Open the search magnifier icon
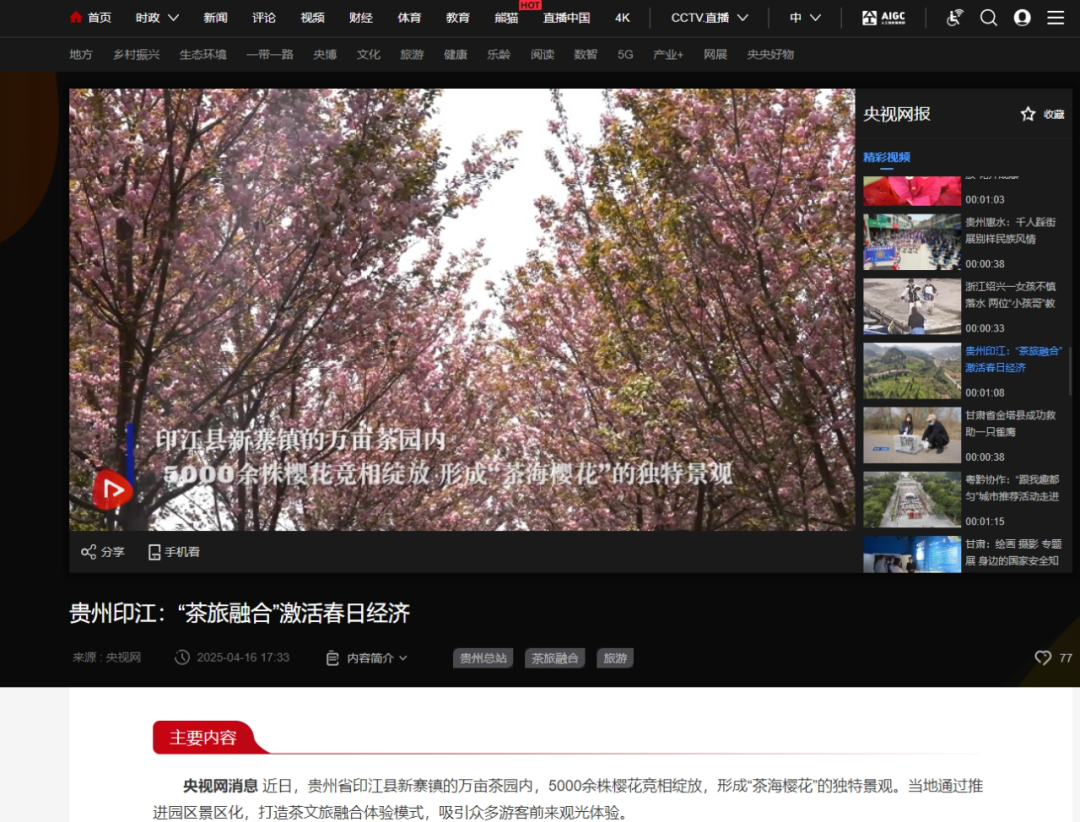 pos(988,18)
